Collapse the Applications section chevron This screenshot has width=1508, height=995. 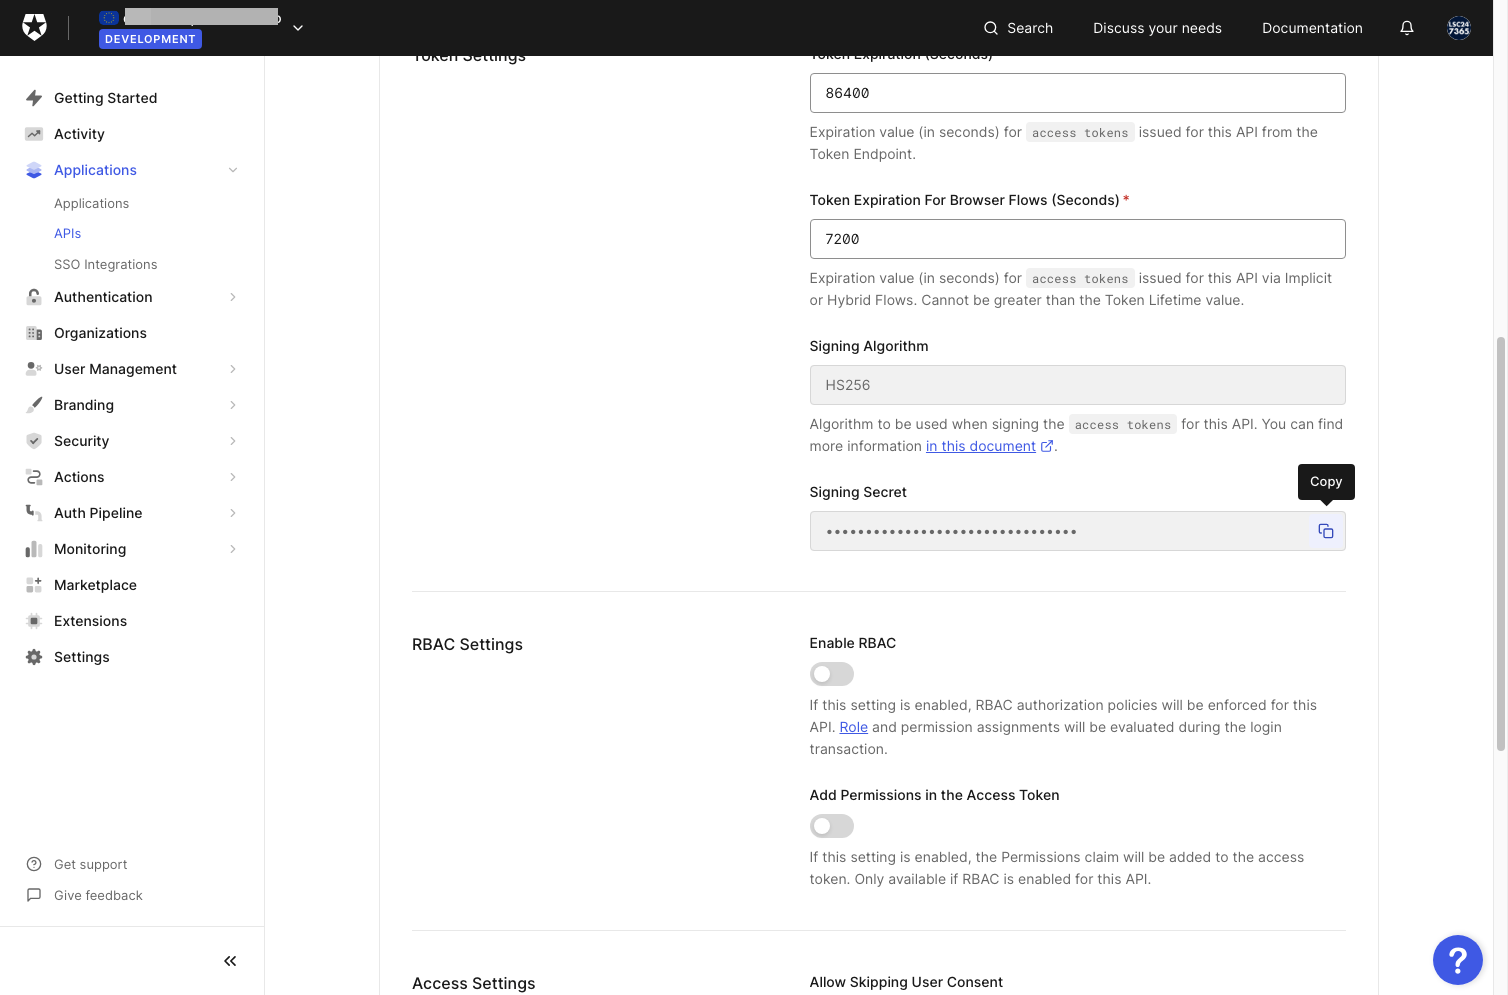pos(233,170)
